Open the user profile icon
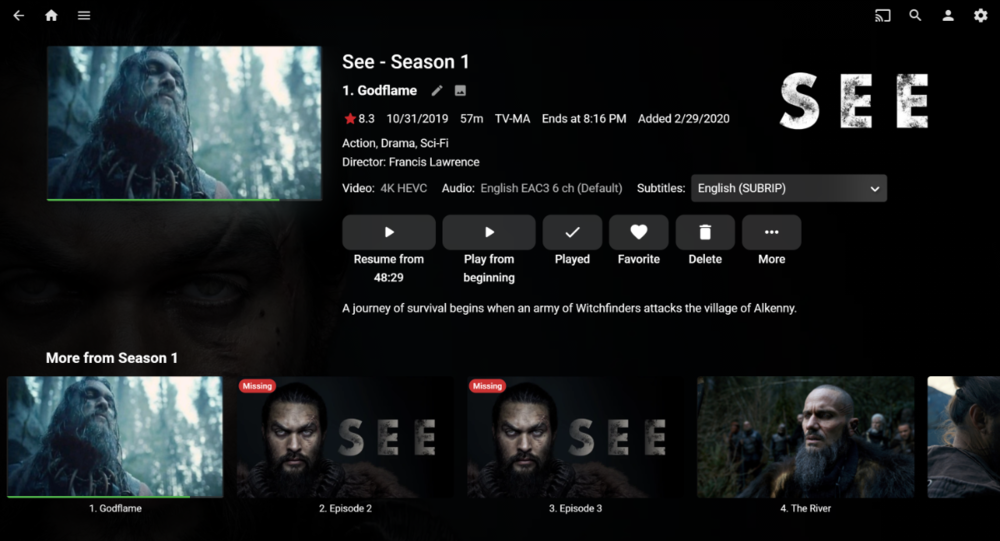This screenshot has height=541, width=1000. pyautogui.click(x=948, y=15)
